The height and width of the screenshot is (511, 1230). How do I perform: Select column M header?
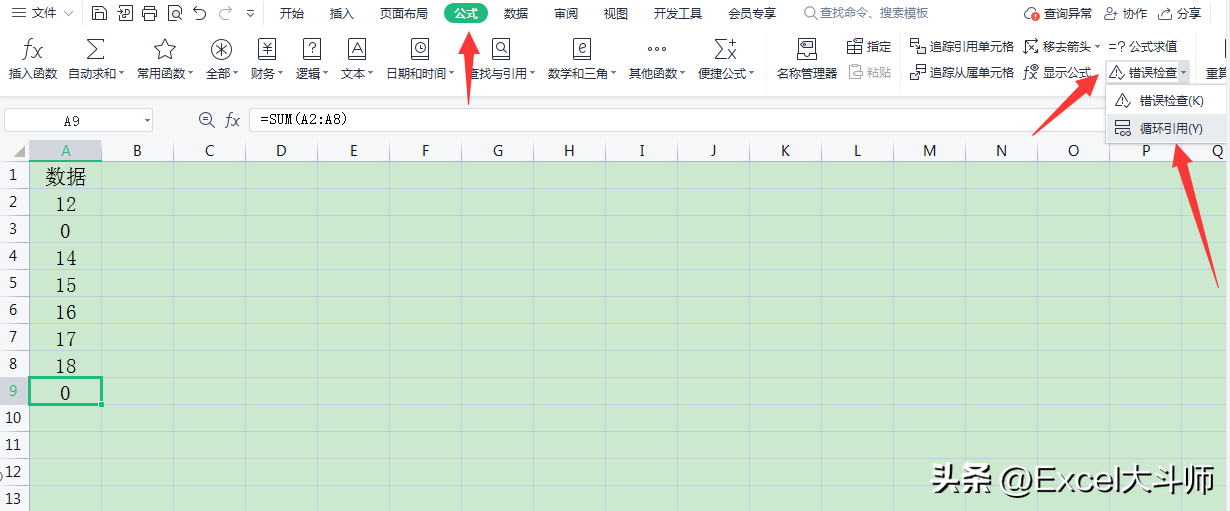click(929, 151)
